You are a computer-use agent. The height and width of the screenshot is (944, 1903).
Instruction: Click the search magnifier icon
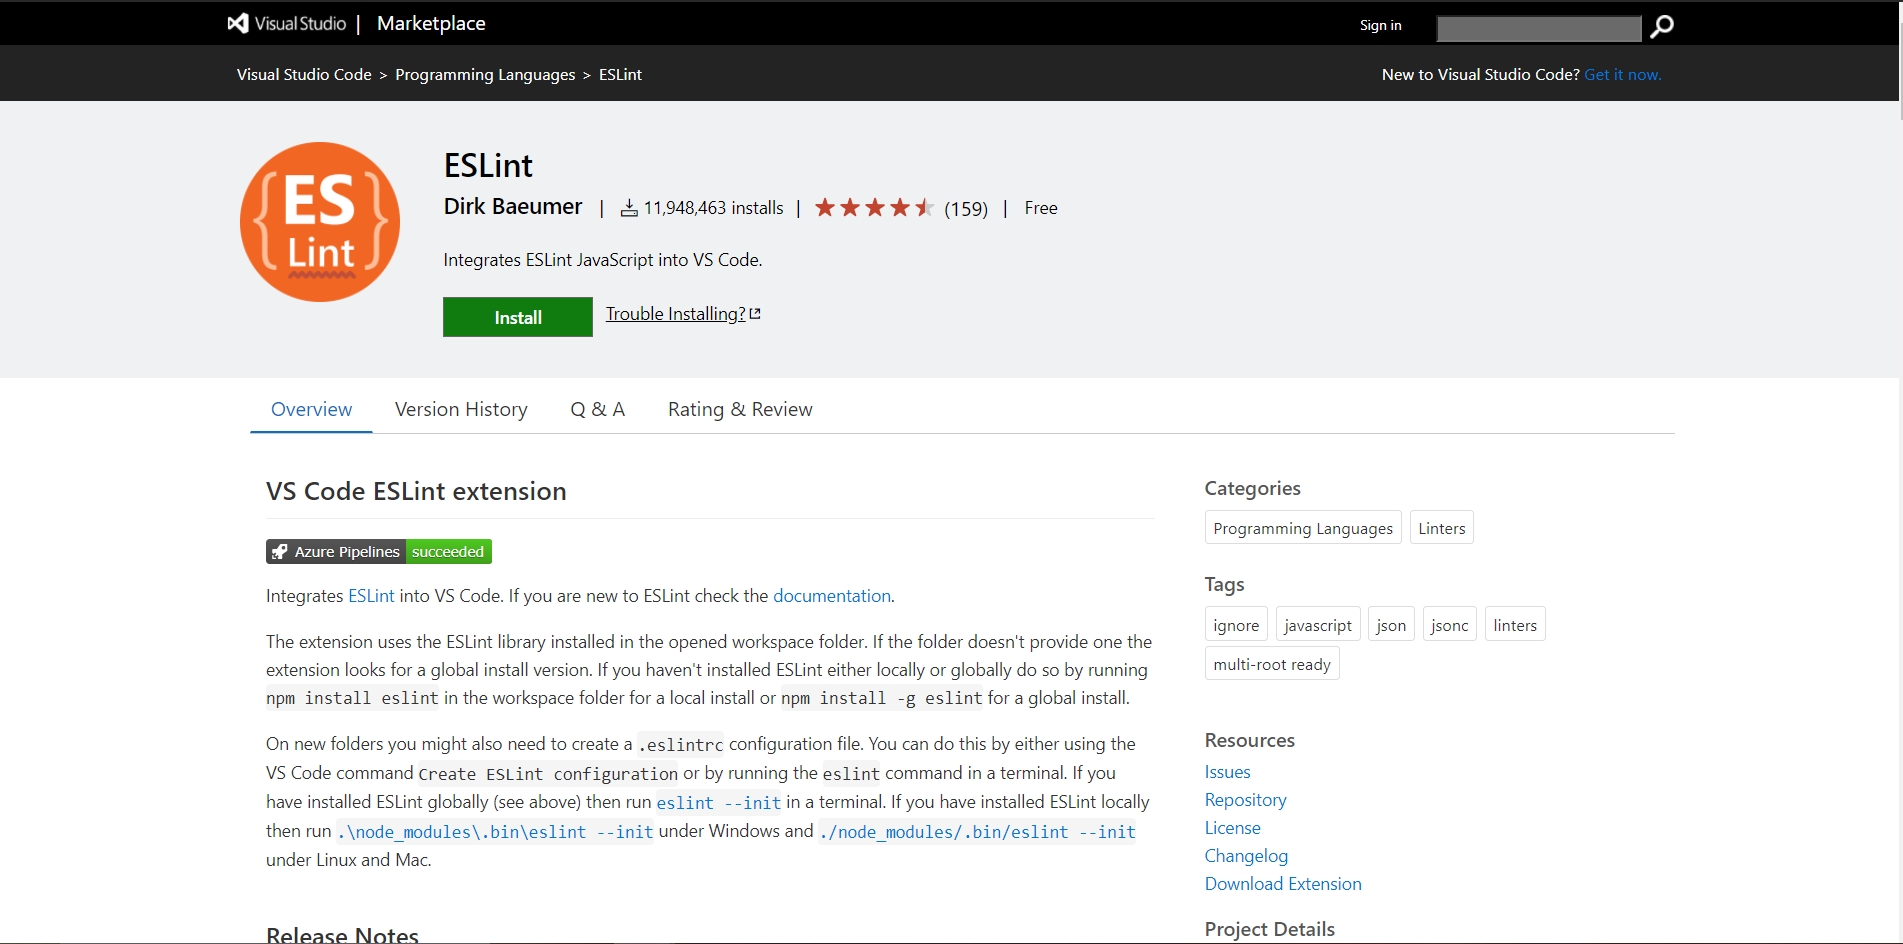click(1661, 27)
